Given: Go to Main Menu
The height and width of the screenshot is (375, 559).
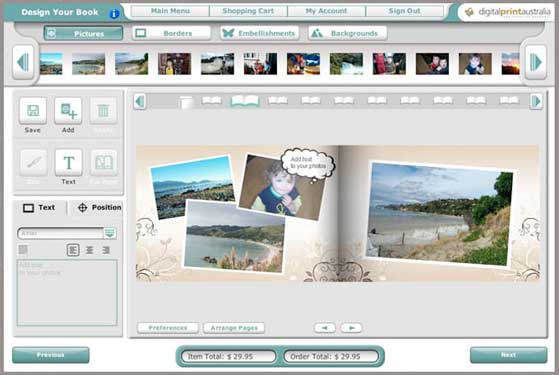Looking at the screenshot, I should pos(170,11).
